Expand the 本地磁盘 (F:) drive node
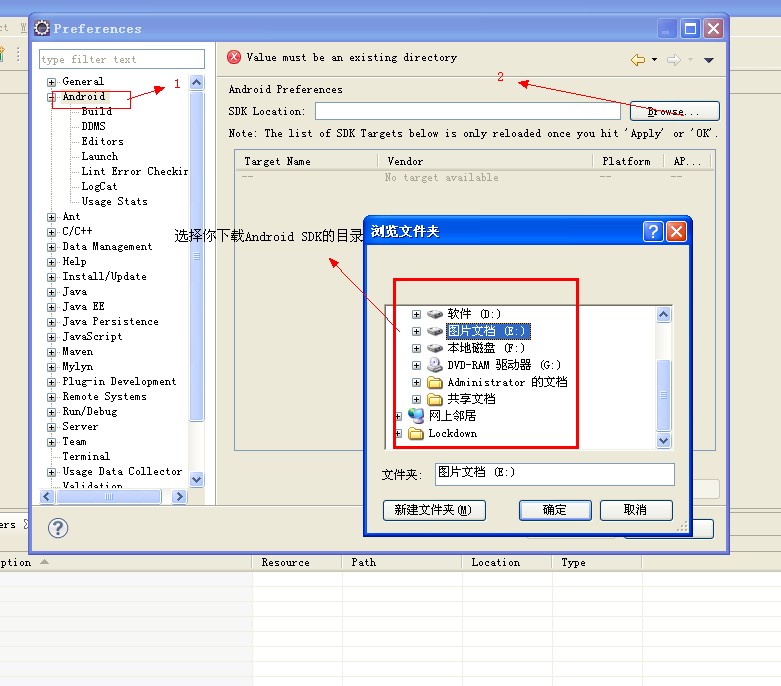Viewport: 781px width, 686px height. [416, 348]
